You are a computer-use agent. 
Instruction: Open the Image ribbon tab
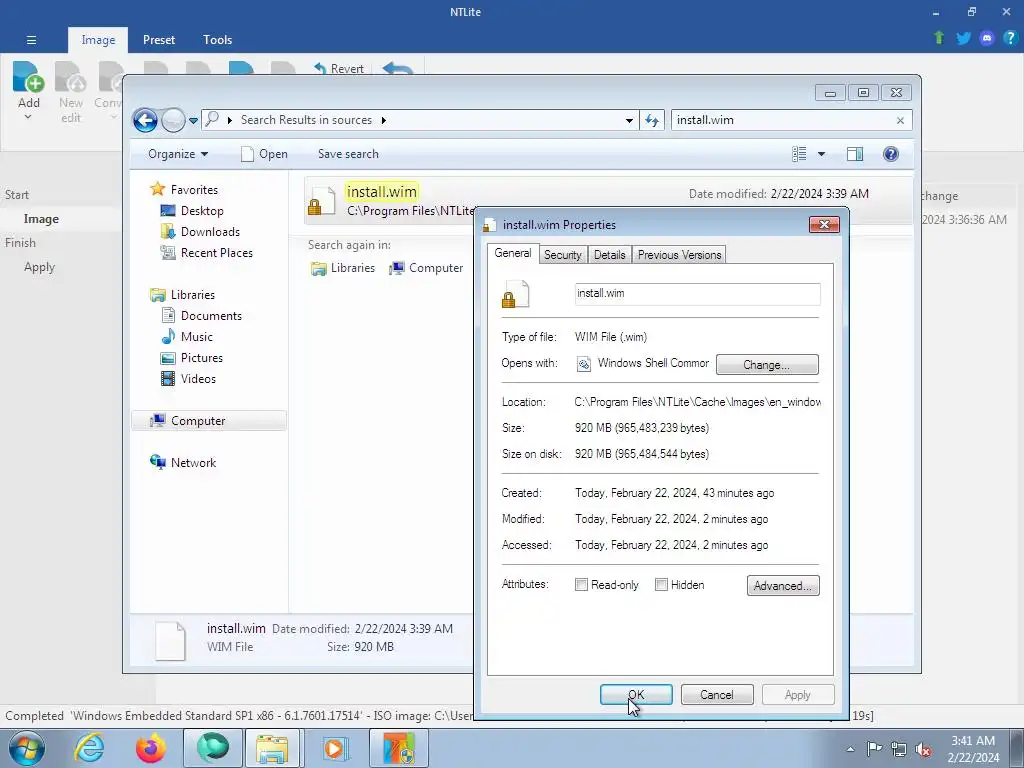pyautogui.click(x=98, y=40)
